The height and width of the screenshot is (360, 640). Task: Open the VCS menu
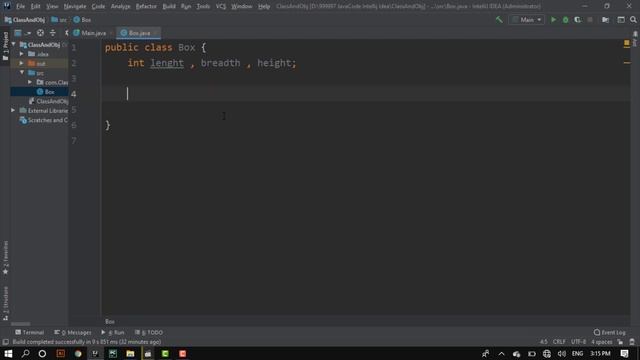pos(221,7)
